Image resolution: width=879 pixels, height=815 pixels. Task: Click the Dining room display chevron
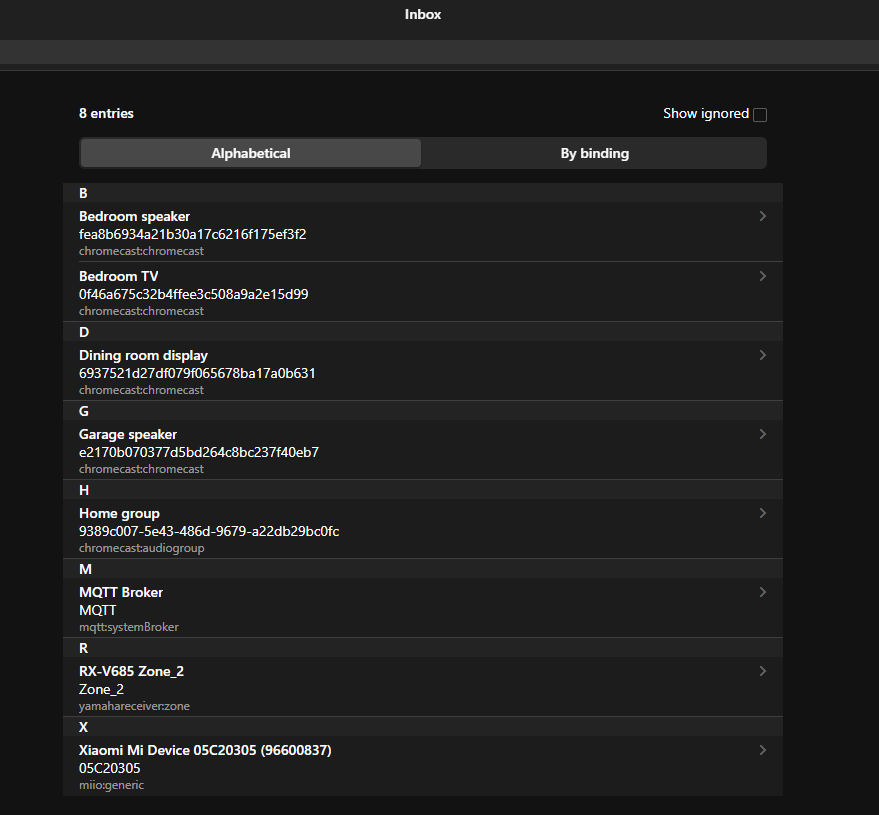tap(762, 355)
